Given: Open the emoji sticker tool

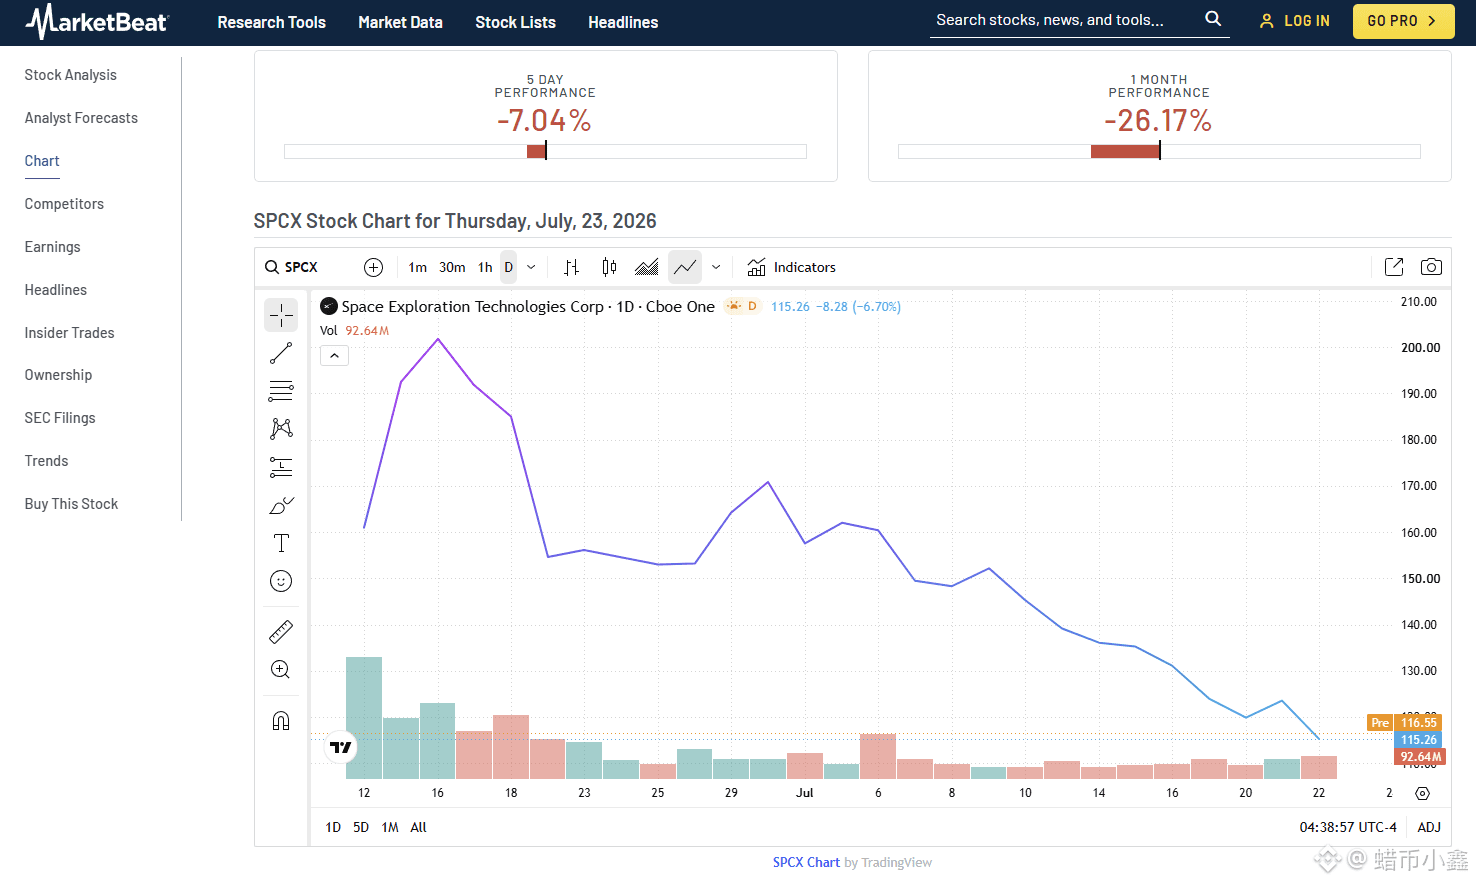Looking at the screenshot, I should coord(281,581).
